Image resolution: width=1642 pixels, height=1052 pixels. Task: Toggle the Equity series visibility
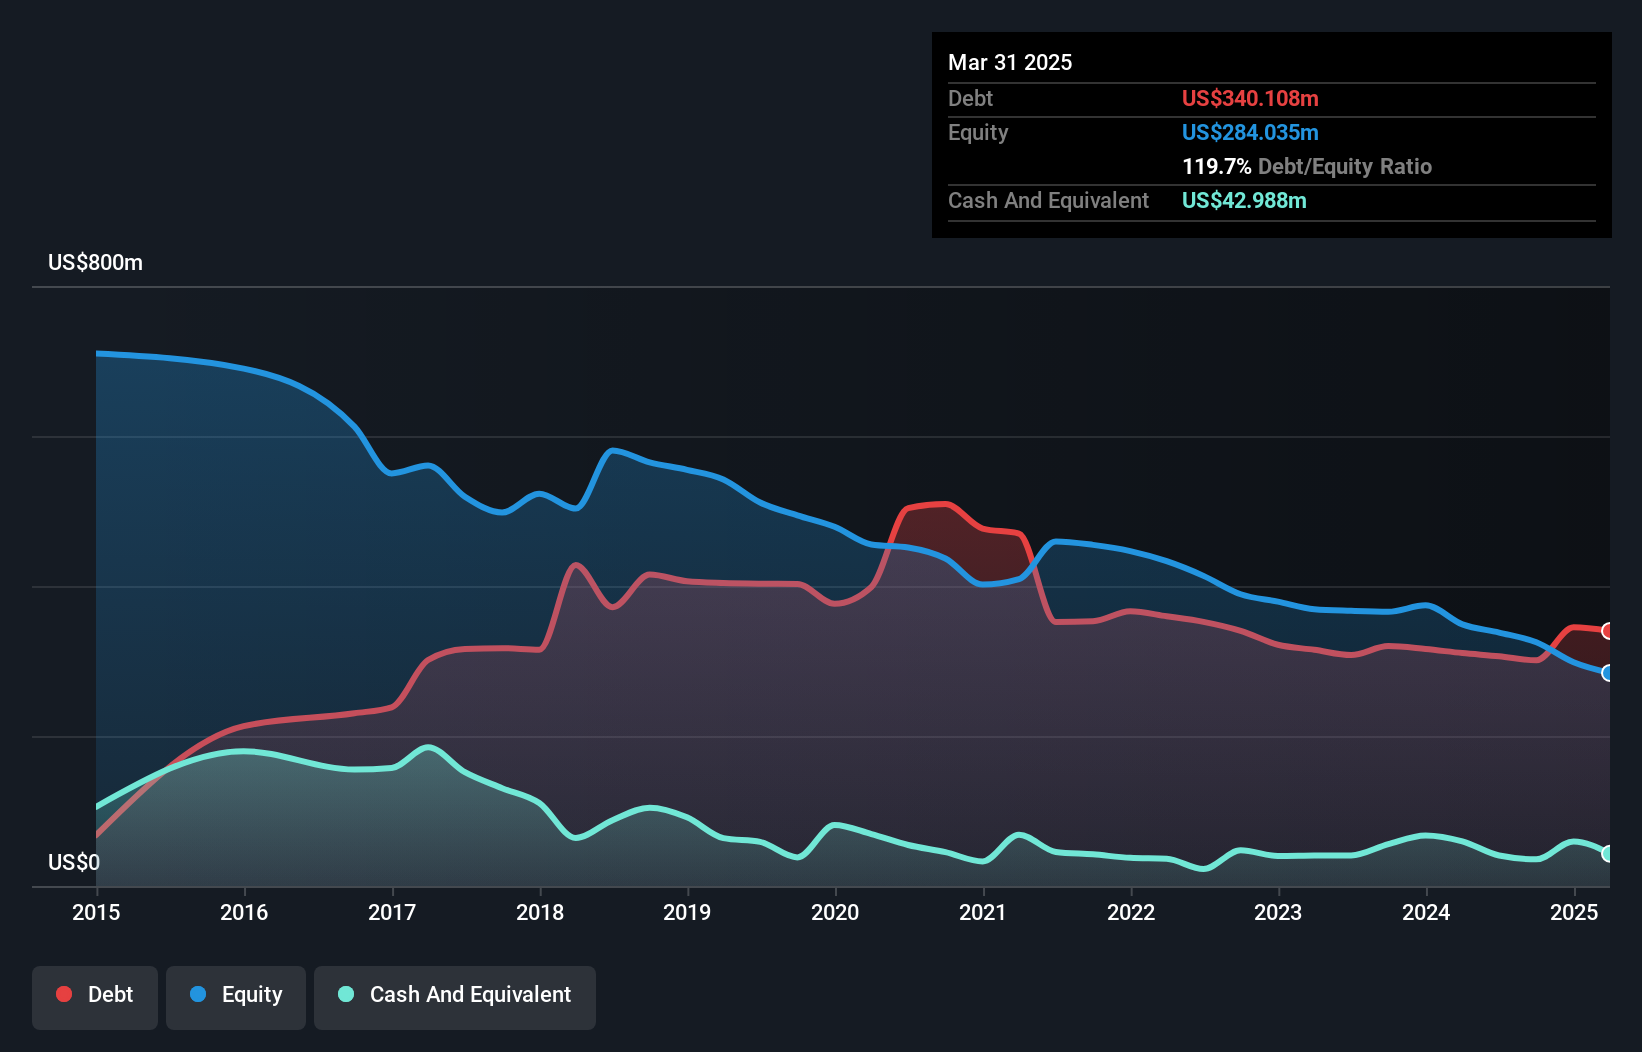tap(235, 995)
